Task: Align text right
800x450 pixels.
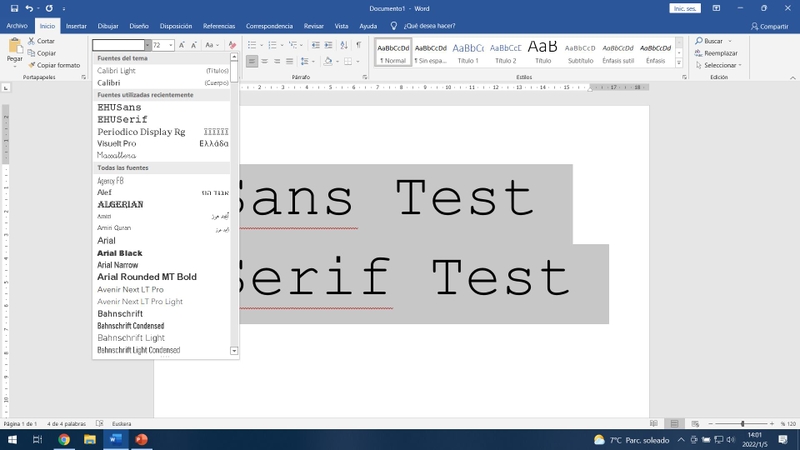Action: [x=277, y=61]
